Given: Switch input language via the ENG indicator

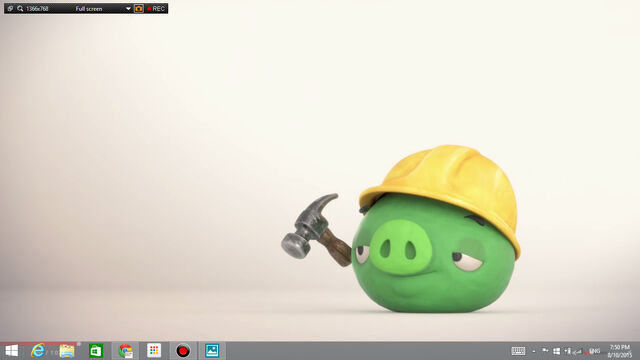Looking at the screenshot, I should tap(595, 351).
